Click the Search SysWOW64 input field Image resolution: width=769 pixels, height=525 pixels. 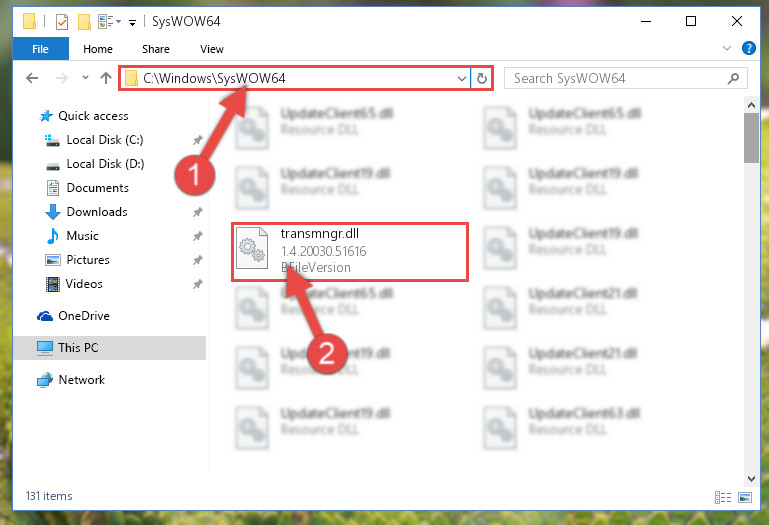click(618, 79)
